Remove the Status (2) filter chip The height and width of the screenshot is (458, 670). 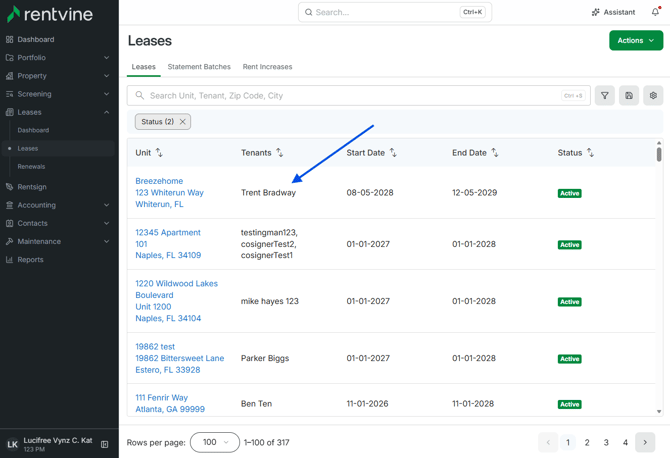pyautogui.click(x=182, y=122)
